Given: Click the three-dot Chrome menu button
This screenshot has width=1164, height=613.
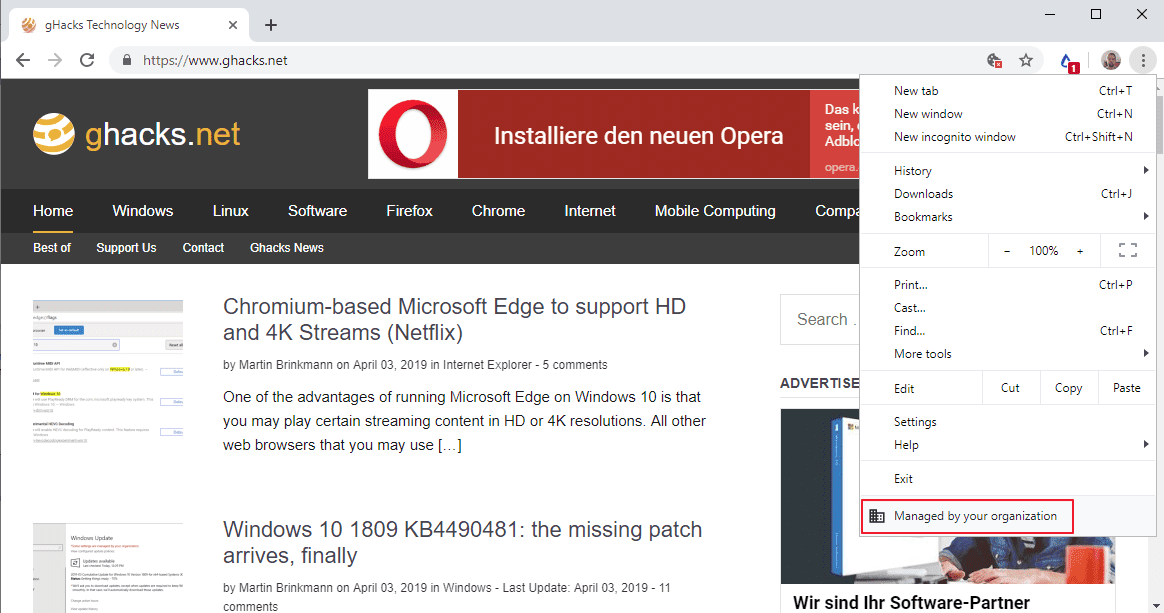Looking at the screenshot, I should [1143, 60].
